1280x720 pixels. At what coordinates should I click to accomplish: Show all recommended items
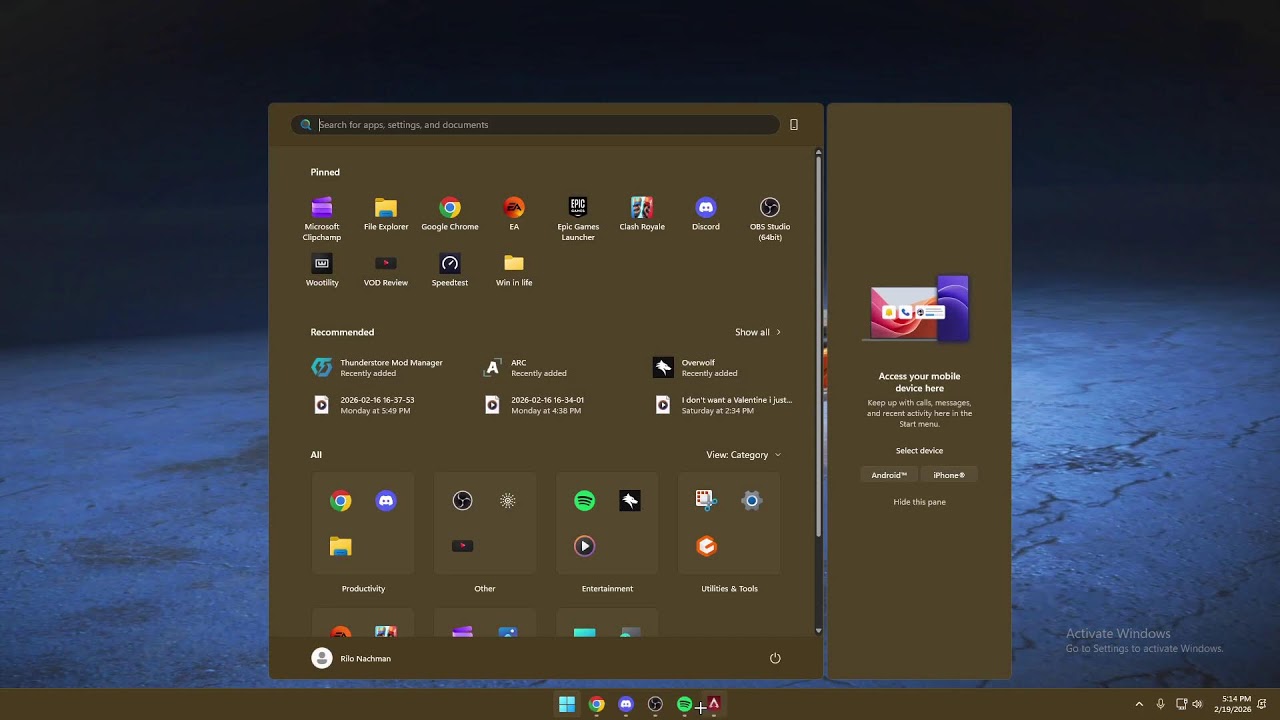758,332
